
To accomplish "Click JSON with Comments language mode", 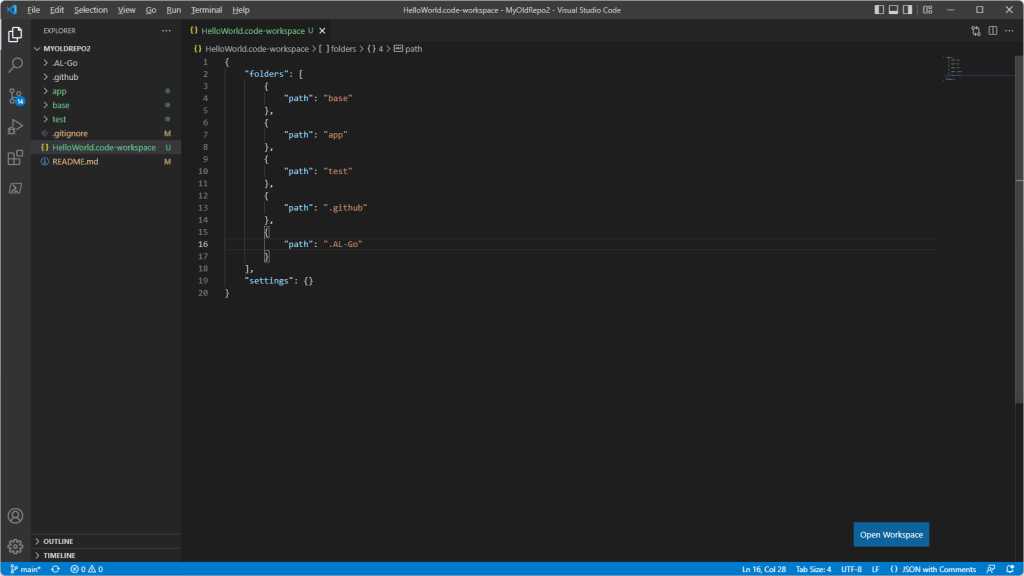I will click(937, 569).
